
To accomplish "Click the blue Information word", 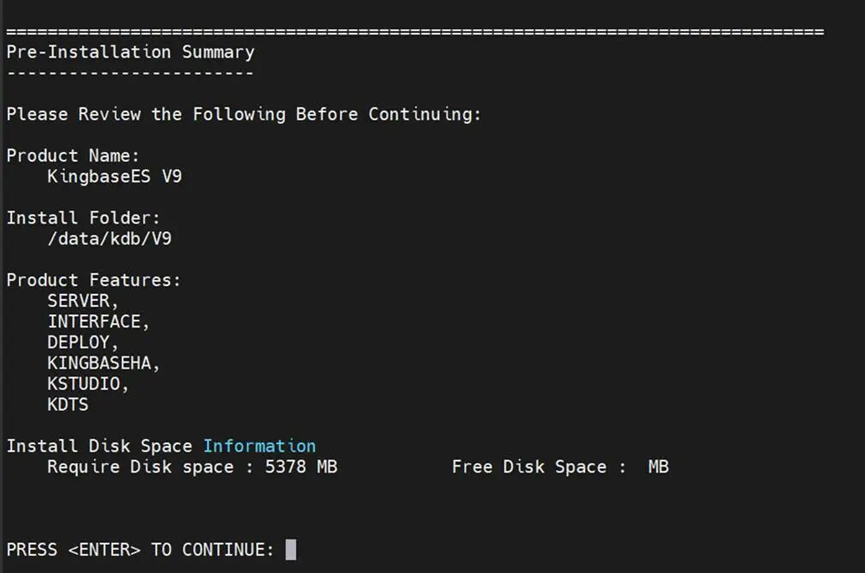I will tap(259, 446).
